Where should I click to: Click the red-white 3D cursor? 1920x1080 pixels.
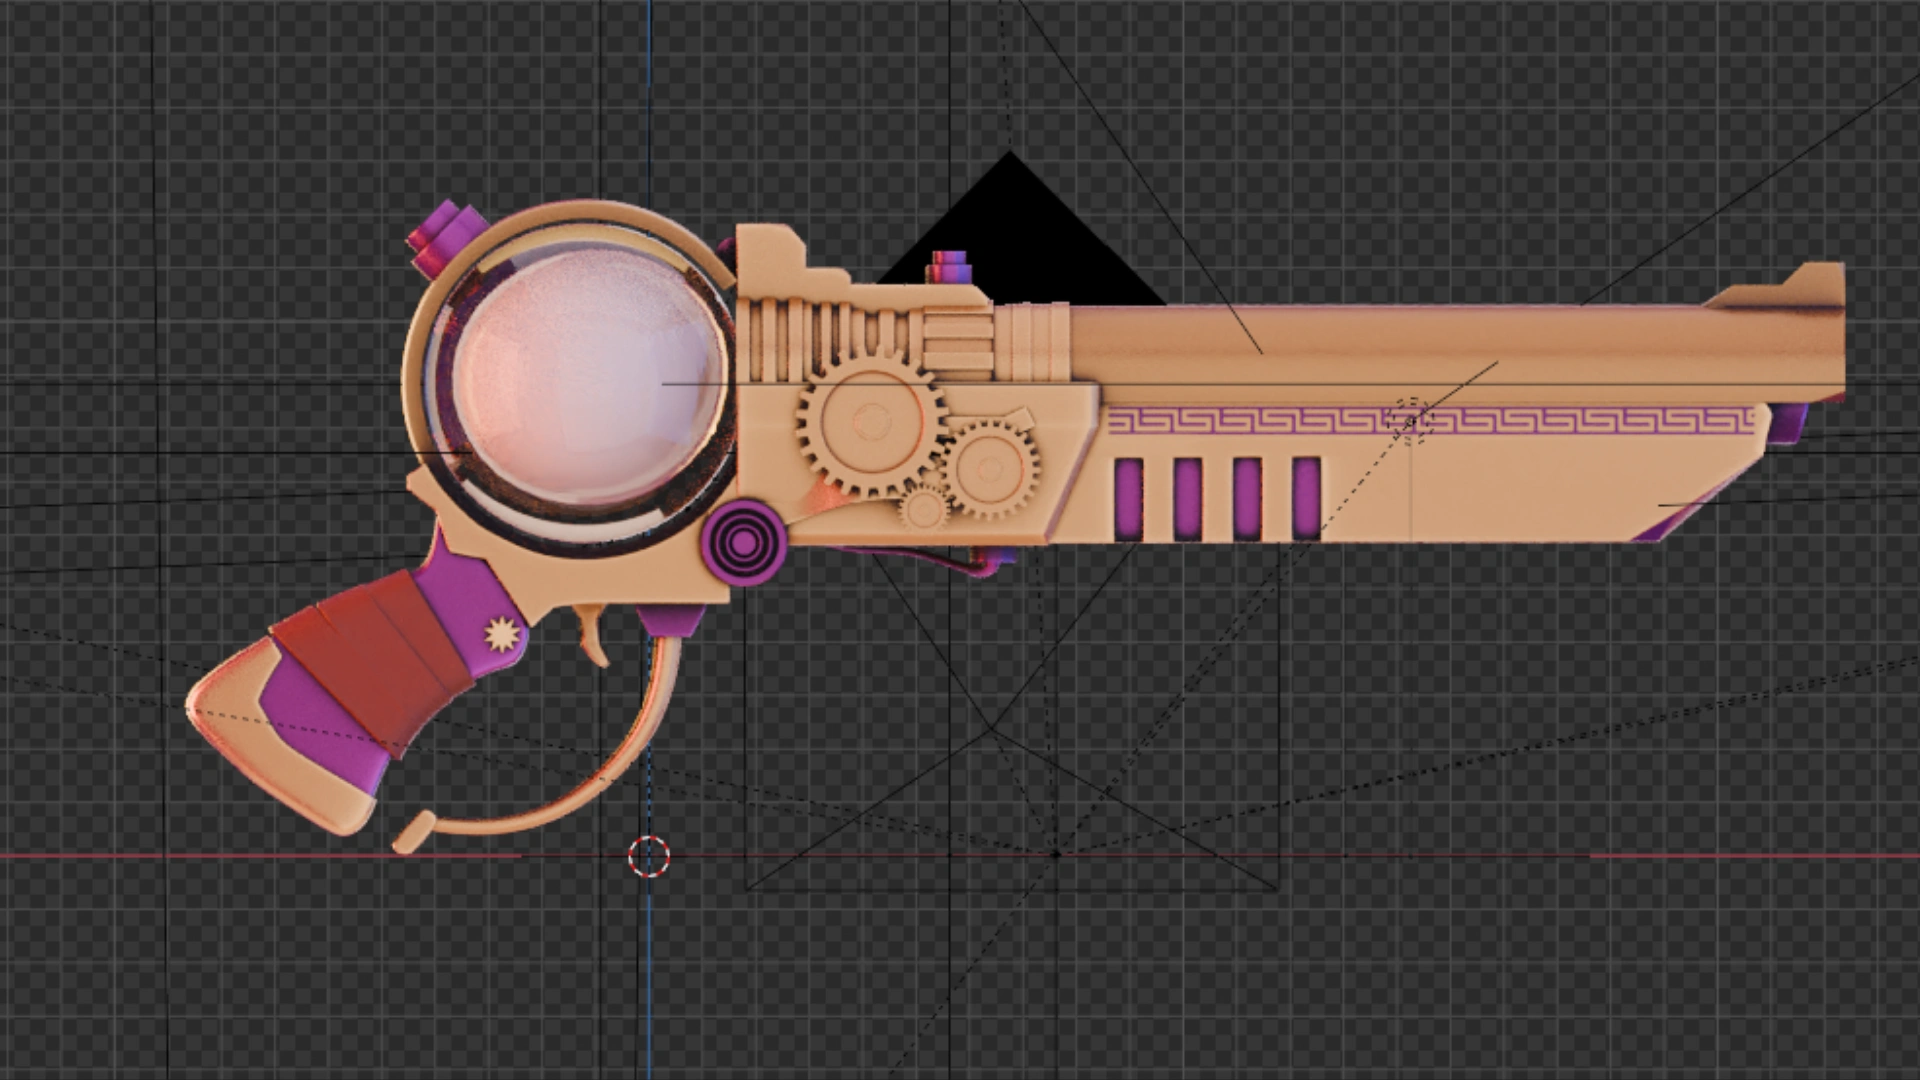(648, 856)
